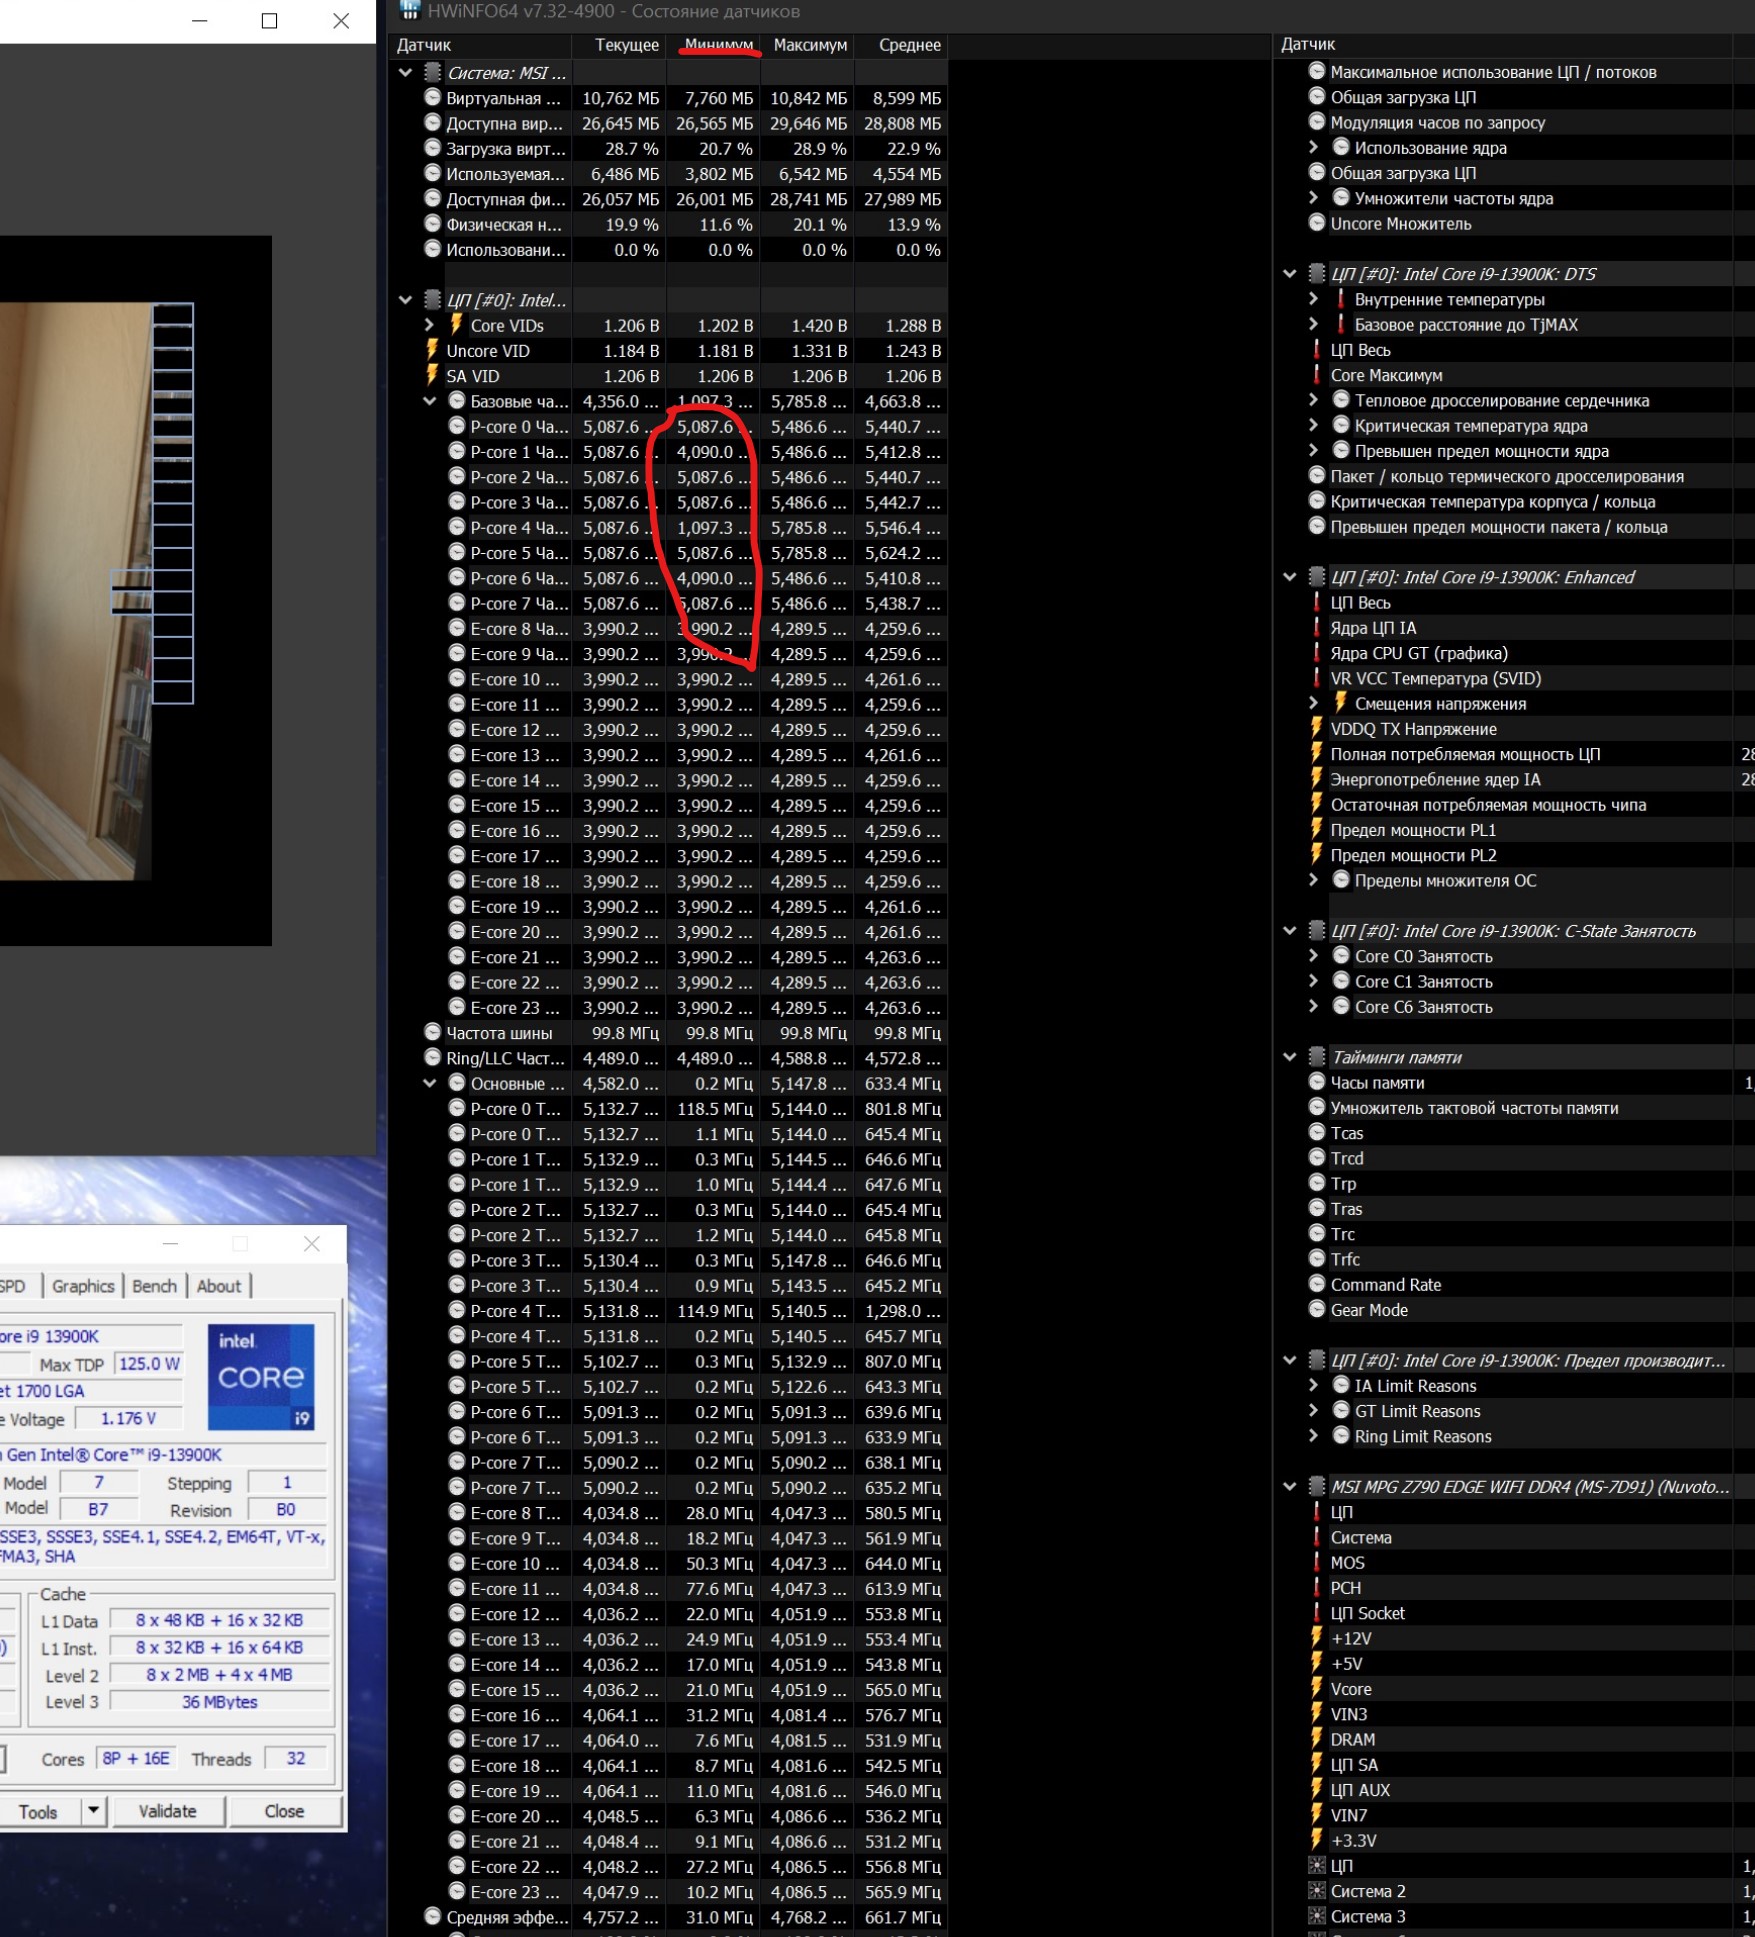Click the lightning icon beside VDDQ TX Напряжение
Viewport: 1755px width, 1937px height.
tap(1317, 728)
